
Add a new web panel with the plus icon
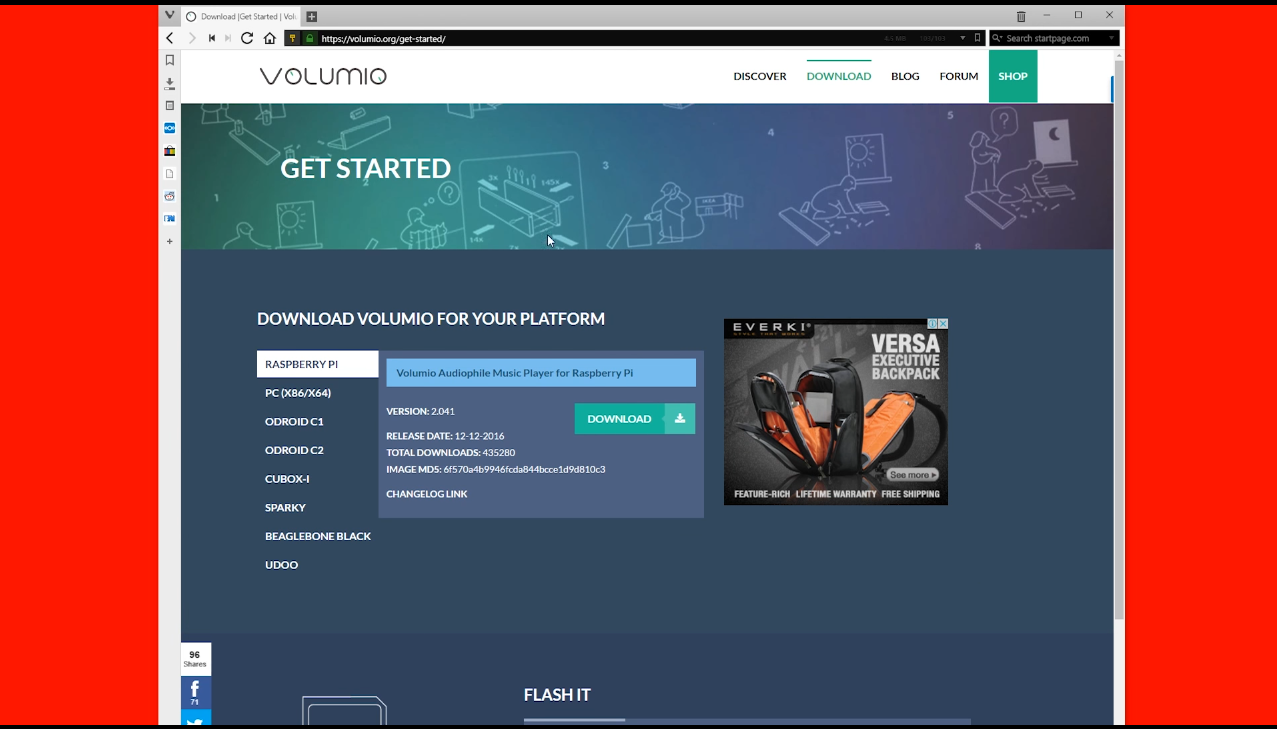170,241
